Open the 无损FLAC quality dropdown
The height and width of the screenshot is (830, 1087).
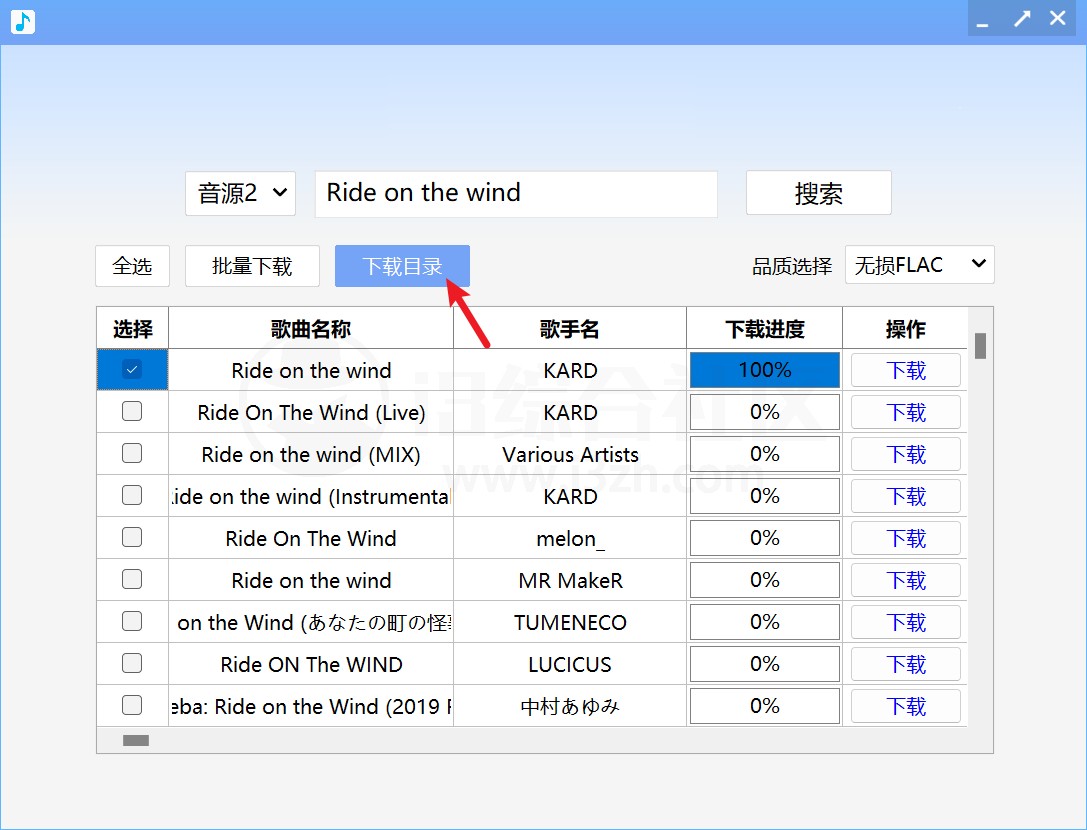[x=919, y=264]
